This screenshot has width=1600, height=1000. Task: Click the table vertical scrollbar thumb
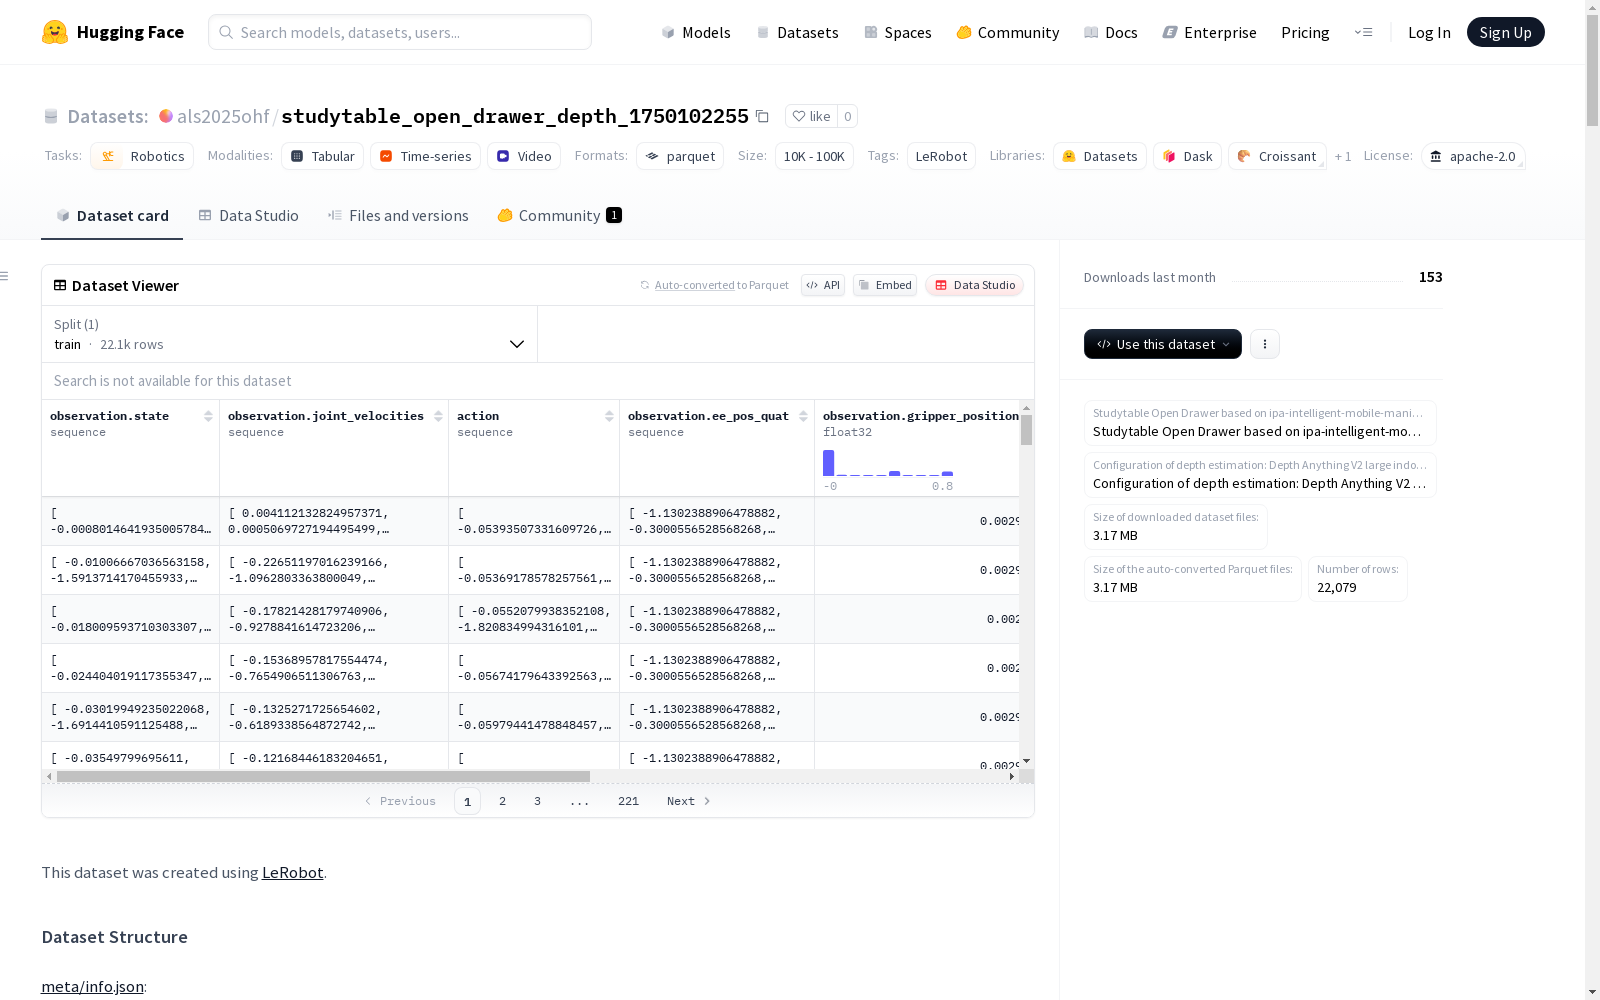1026,430
